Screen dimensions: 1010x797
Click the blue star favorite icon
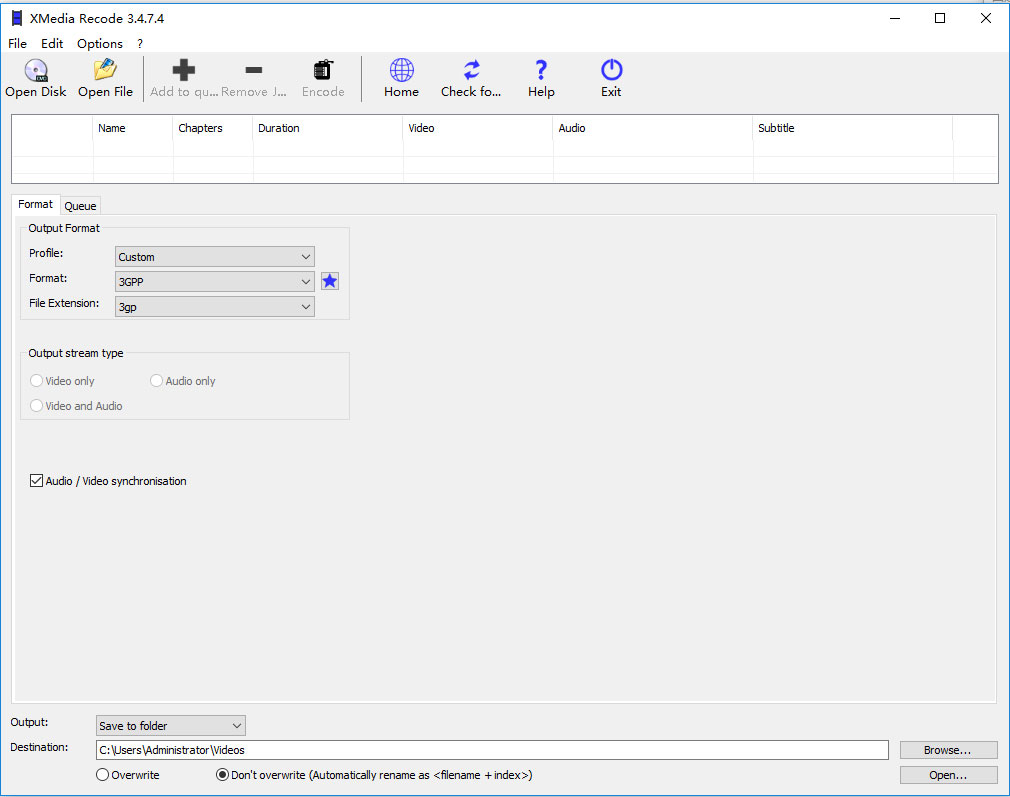point(330,282)
